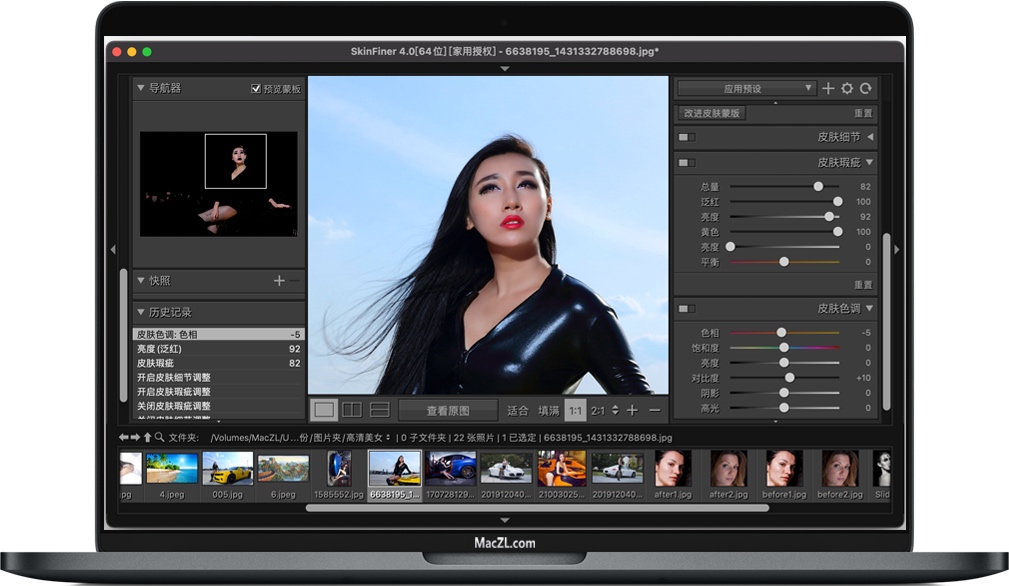Viewport: 1009px width, 586px height.
Task: Switch zoom mode to 适合
Action: 520,409
